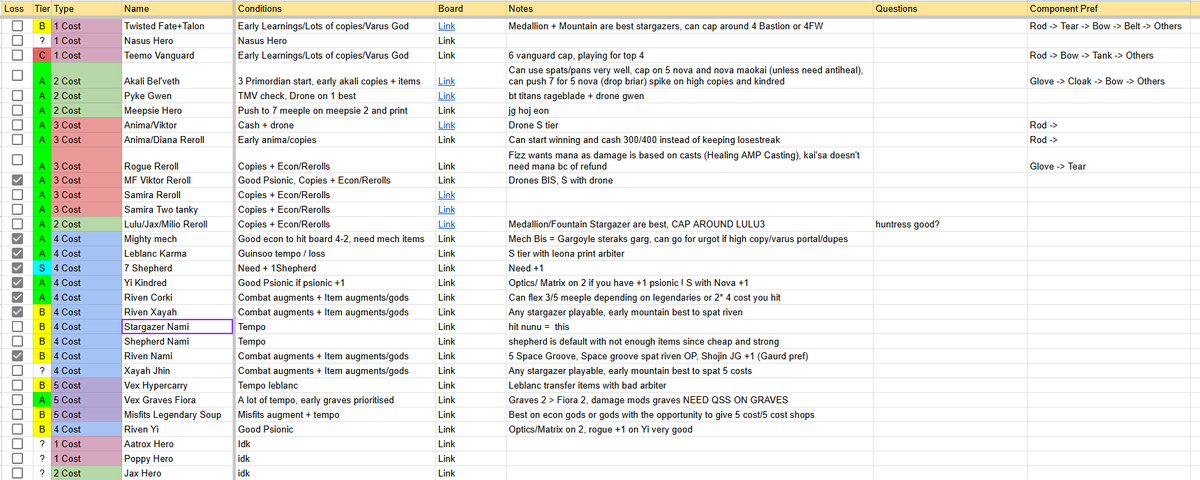The image size is (1200, 480).
Task: Check the Stargazer Nami Loss checkbox
Action: (17, 326)
